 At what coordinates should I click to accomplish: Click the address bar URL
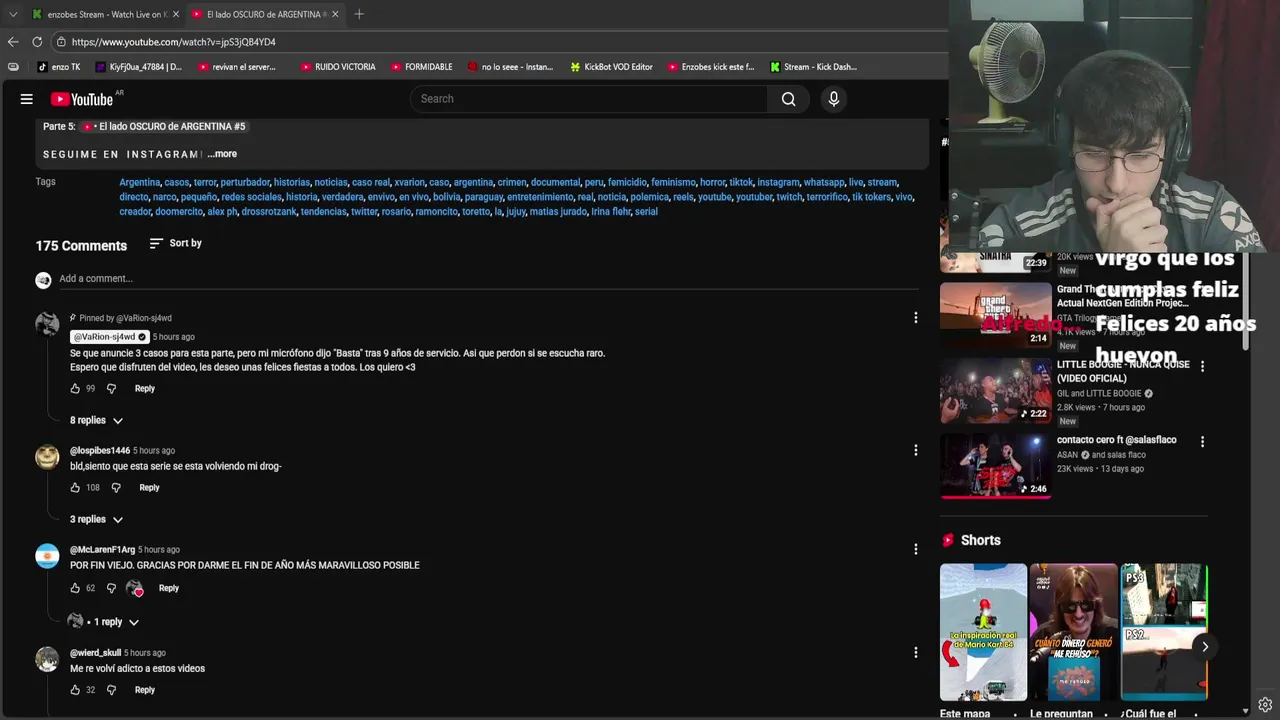pos(174,42)
